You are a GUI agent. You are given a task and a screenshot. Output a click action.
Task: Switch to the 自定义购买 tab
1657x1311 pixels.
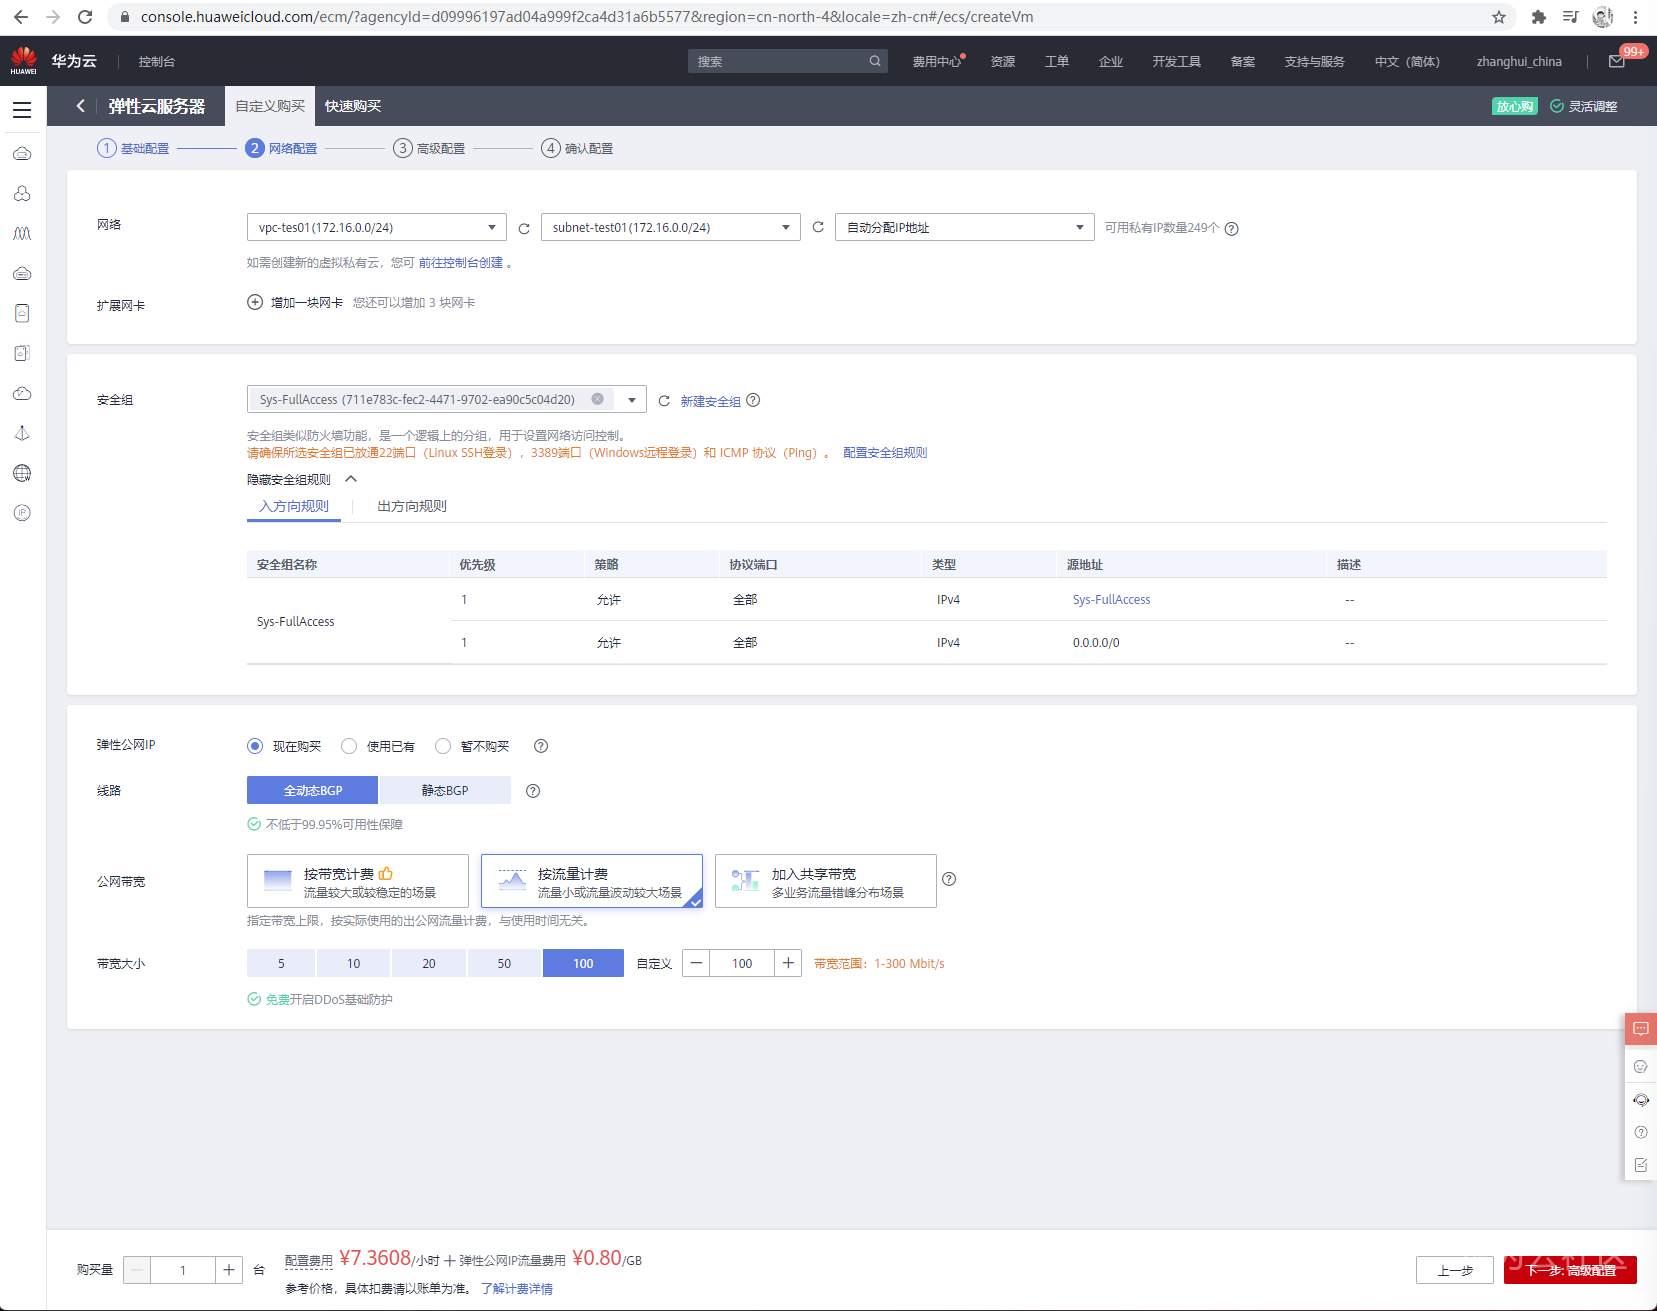pos(270,106)
